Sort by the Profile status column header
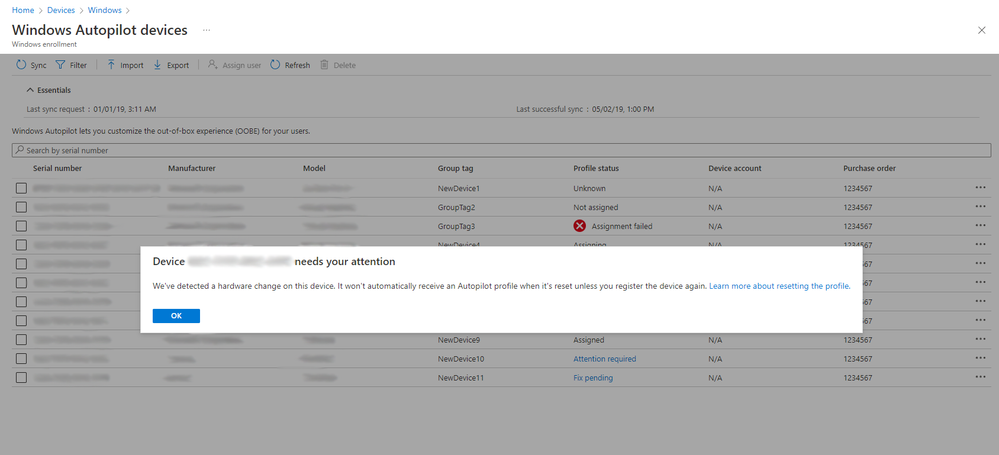The width and height of the screenshot is (999, 455). click(x=596, y=168)
